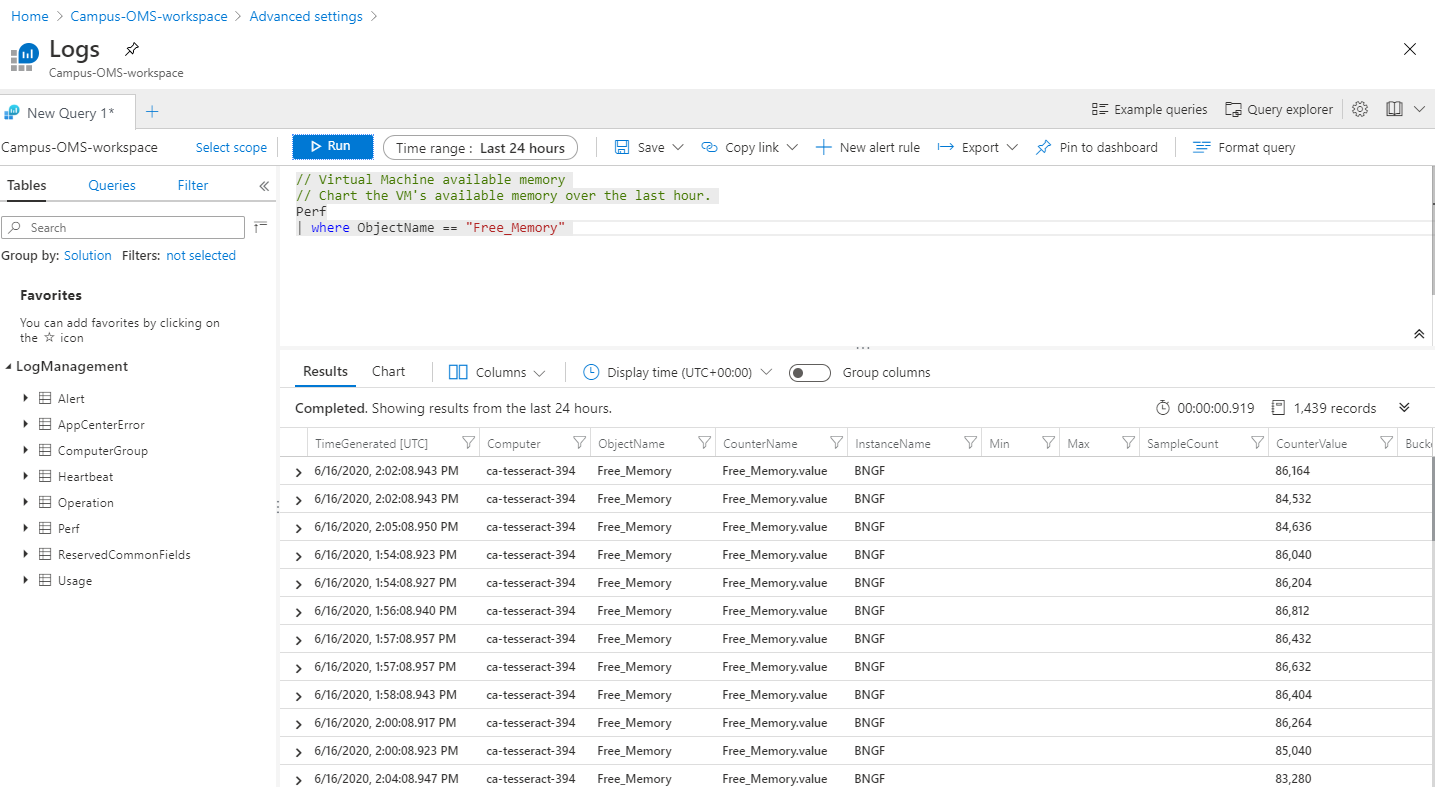This screenshot has height=787, width=1435.
Task: Open filter menu on CounterValue column
Action: 1386,443
